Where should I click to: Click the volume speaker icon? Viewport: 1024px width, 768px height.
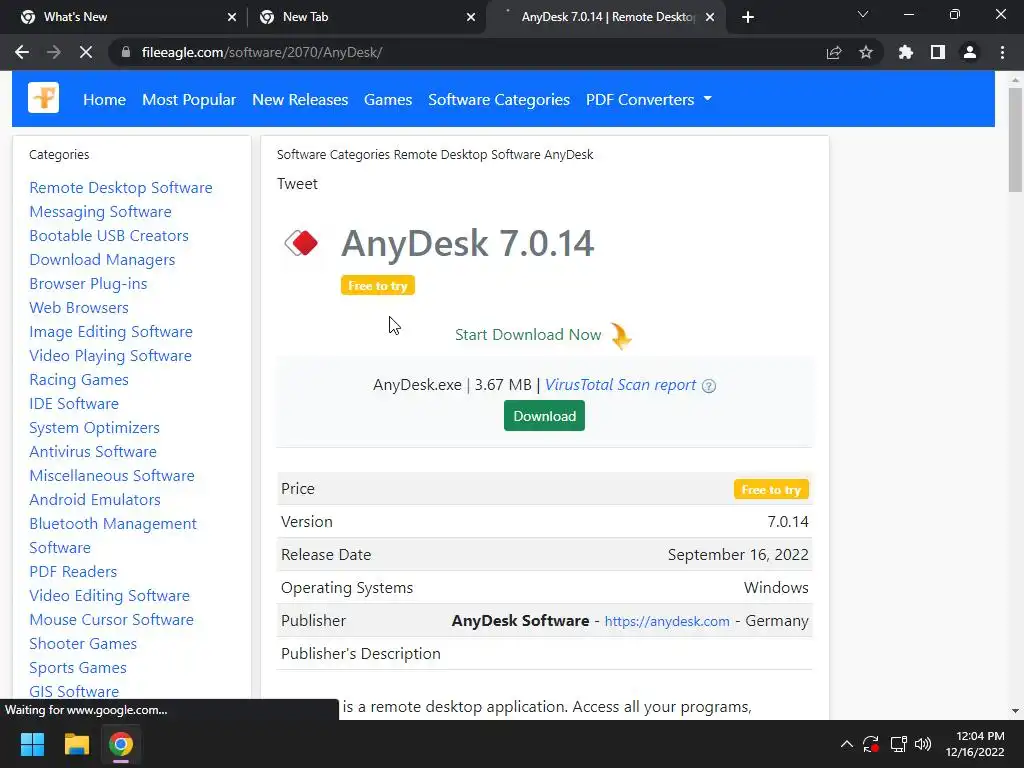[923, 744]
